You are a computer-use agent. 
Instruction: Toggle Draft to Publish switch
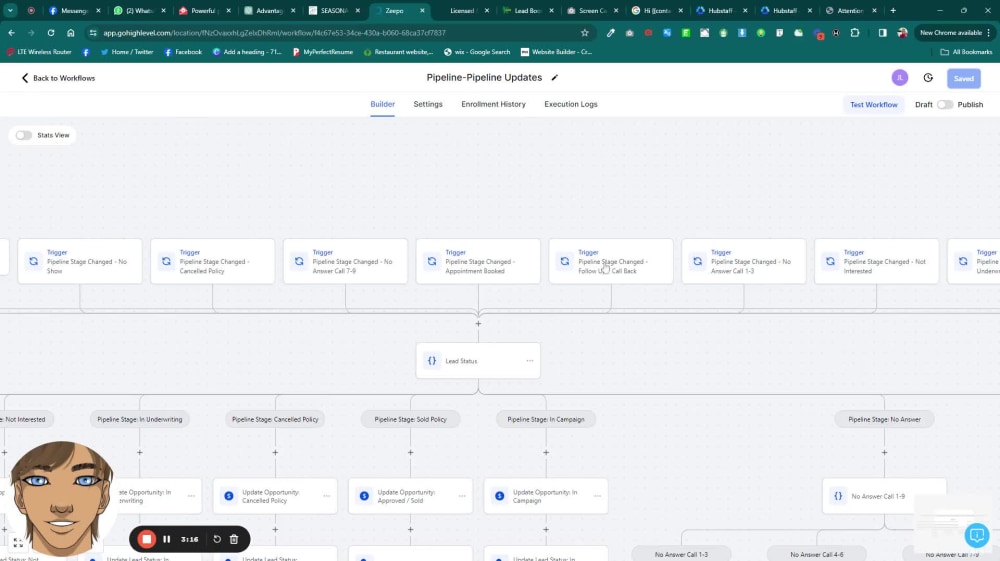pos(945,105)
